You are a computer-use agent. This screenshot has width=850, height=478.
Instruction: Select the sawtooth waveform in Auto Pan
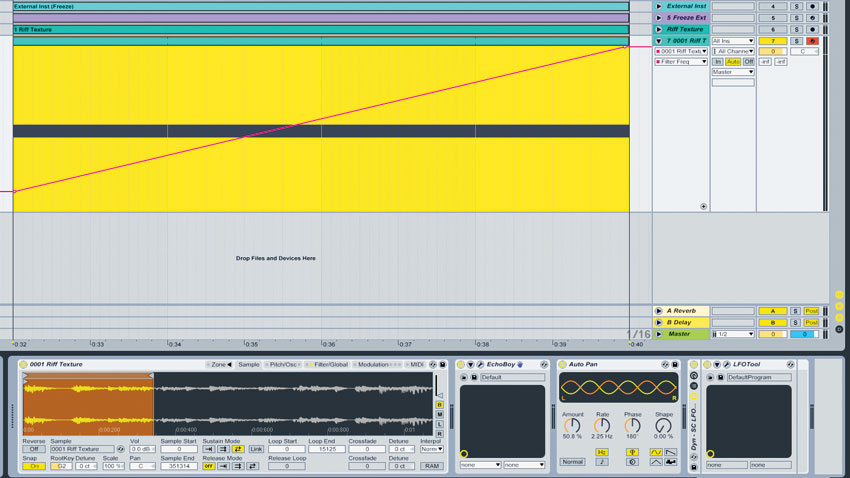671,451
